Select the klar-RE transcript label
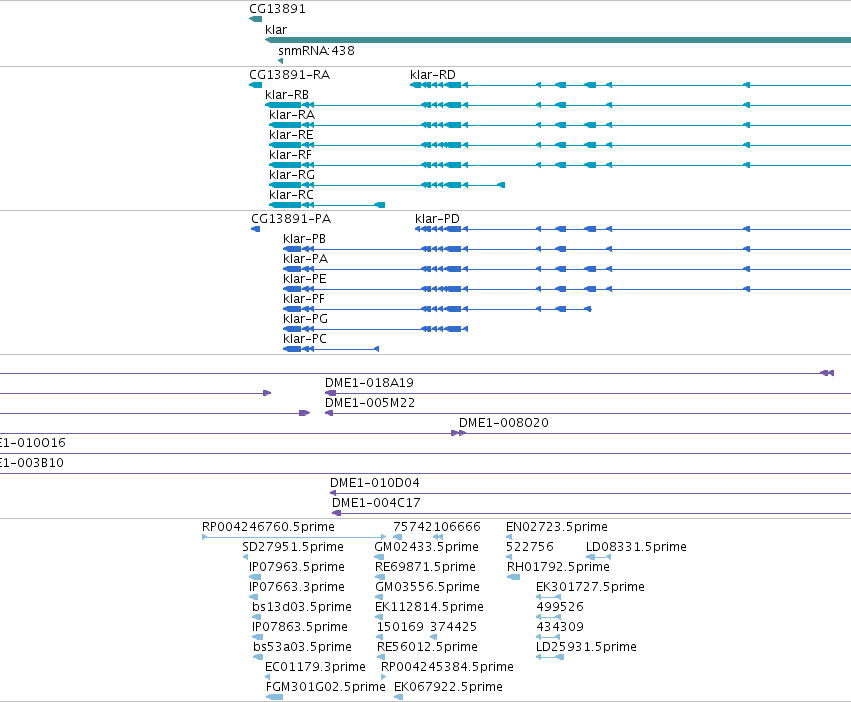This screenshot has width=851, height=702. click(x=291, y=135)
